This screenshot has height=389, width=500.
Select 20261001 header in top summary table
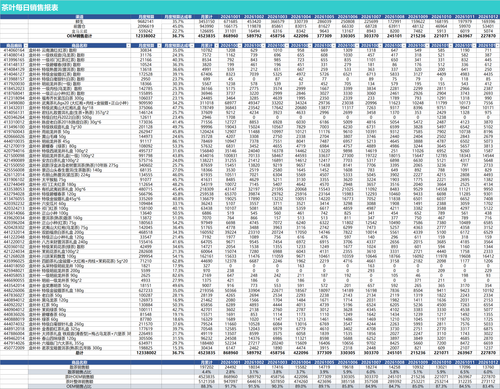(231, 17)
